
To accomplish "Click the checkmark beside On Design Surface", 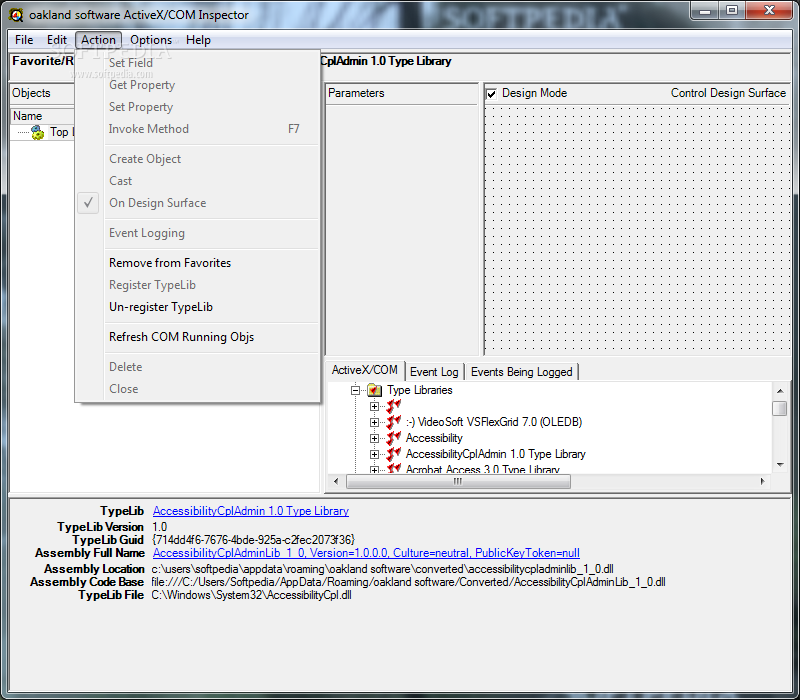I will (88, 203).
